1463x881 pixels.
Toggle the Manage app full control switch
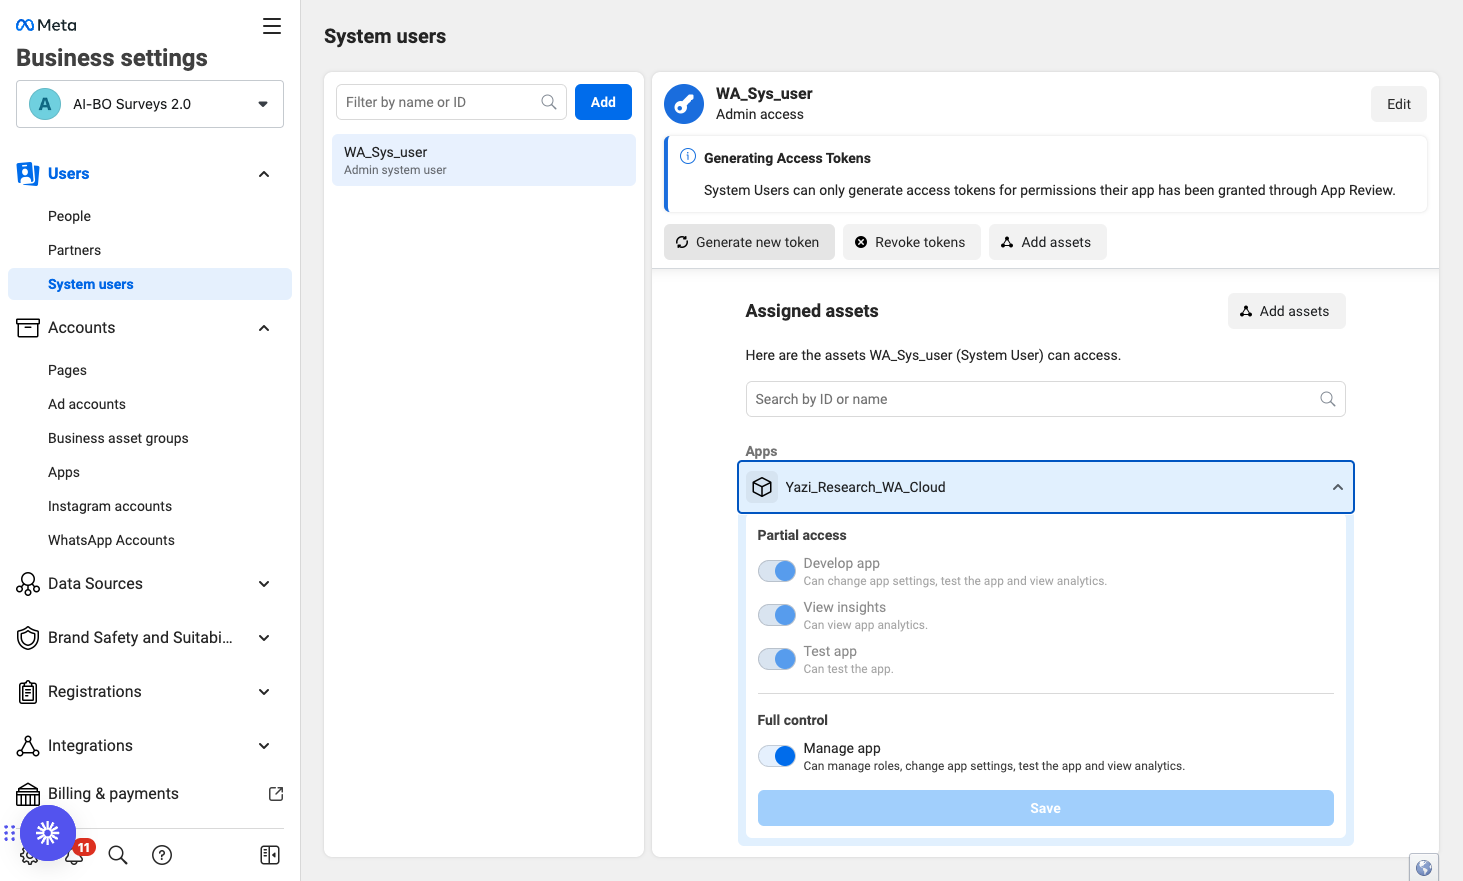777,756
